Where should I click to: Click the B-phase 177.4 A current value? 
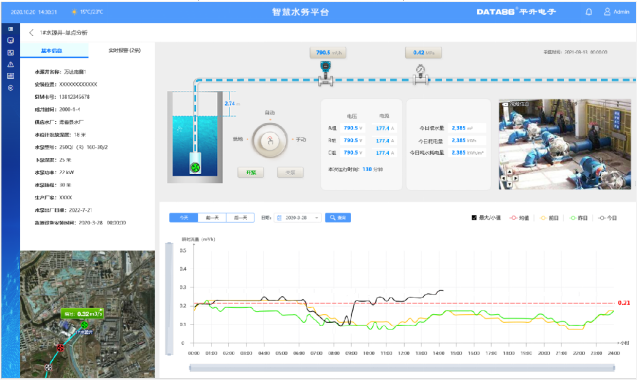385,141
